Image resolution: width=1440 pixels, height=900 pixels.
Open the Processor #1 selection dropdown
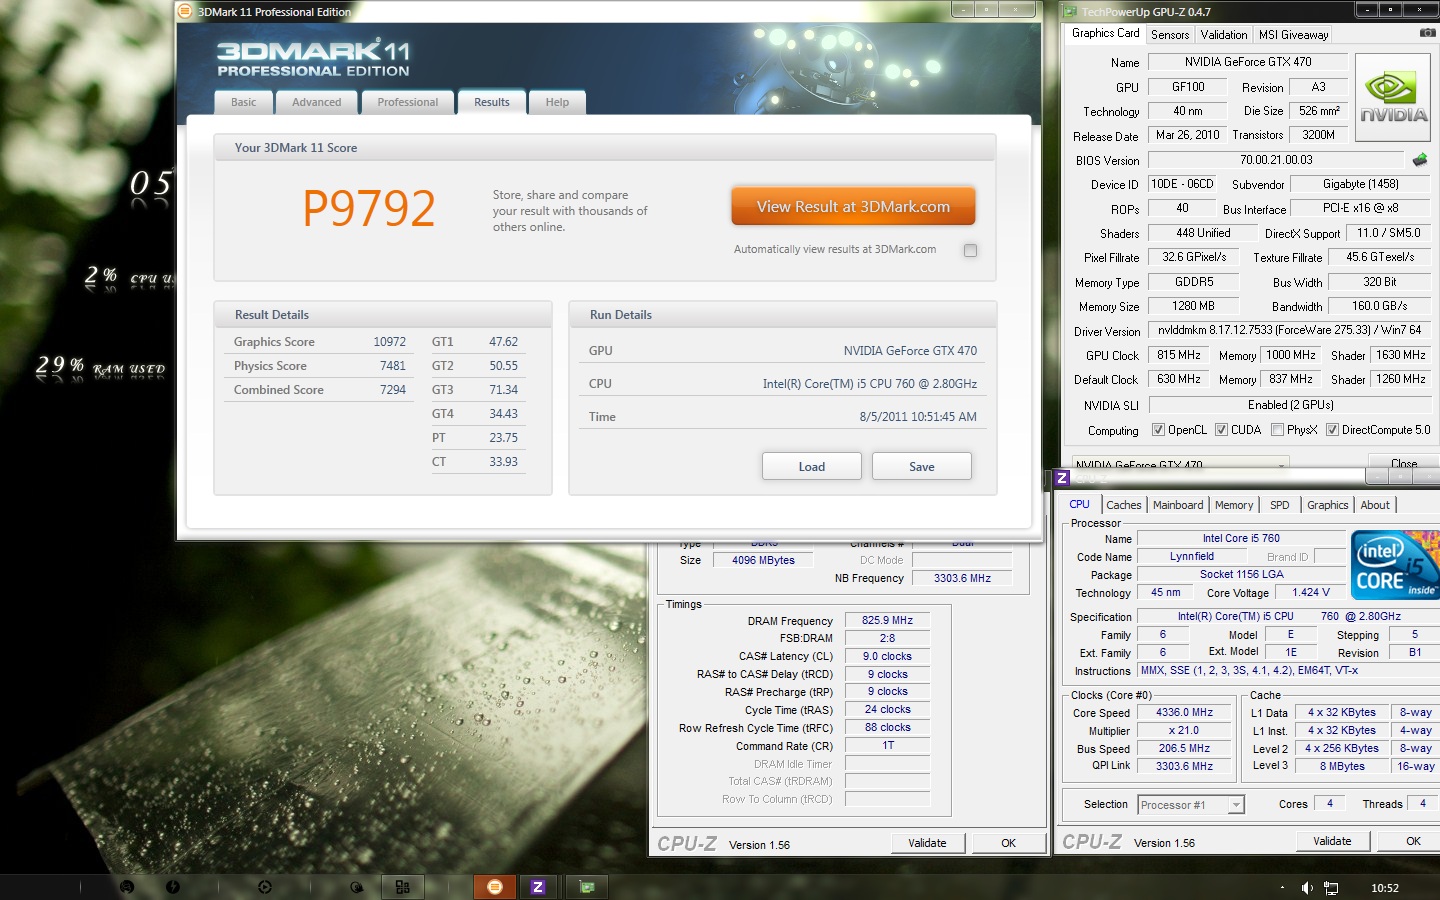(x=1191, y=805)
